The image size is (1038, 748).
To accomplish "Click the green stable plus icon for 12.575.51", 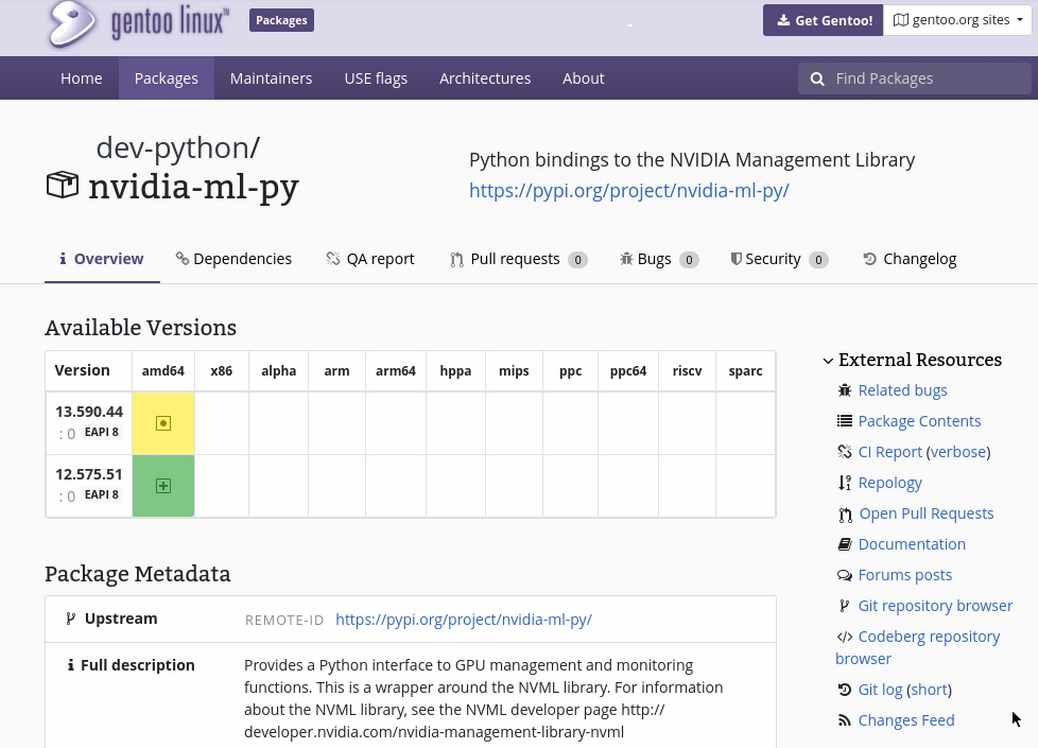I will (163, 486).
